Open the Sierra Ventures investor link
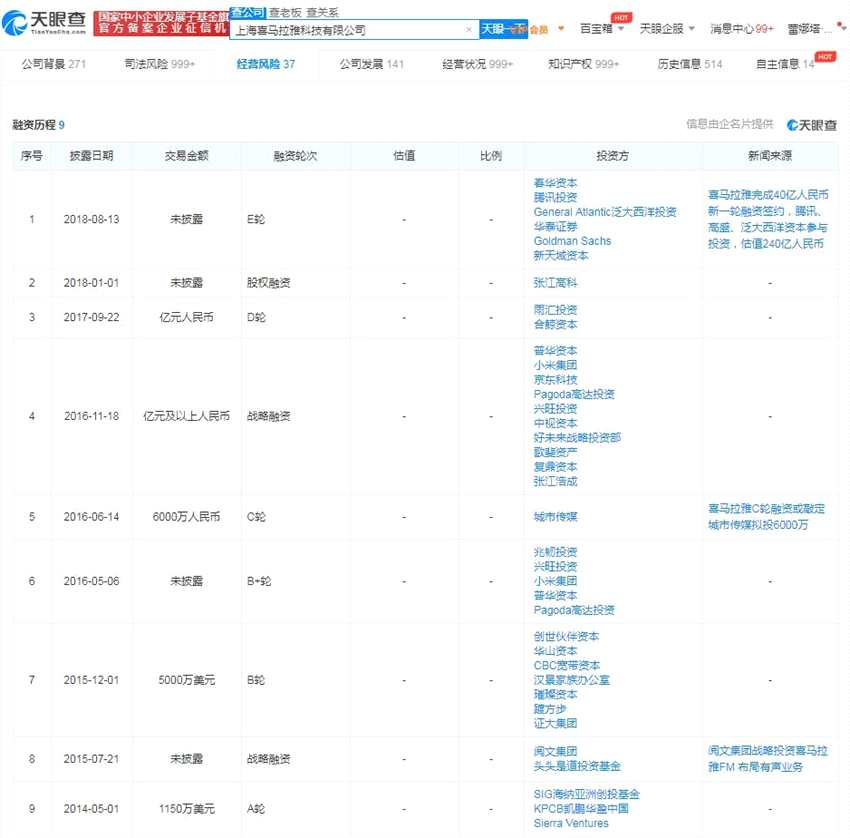Viewport: 850px width, 838px height. click(x=571, y=823)
